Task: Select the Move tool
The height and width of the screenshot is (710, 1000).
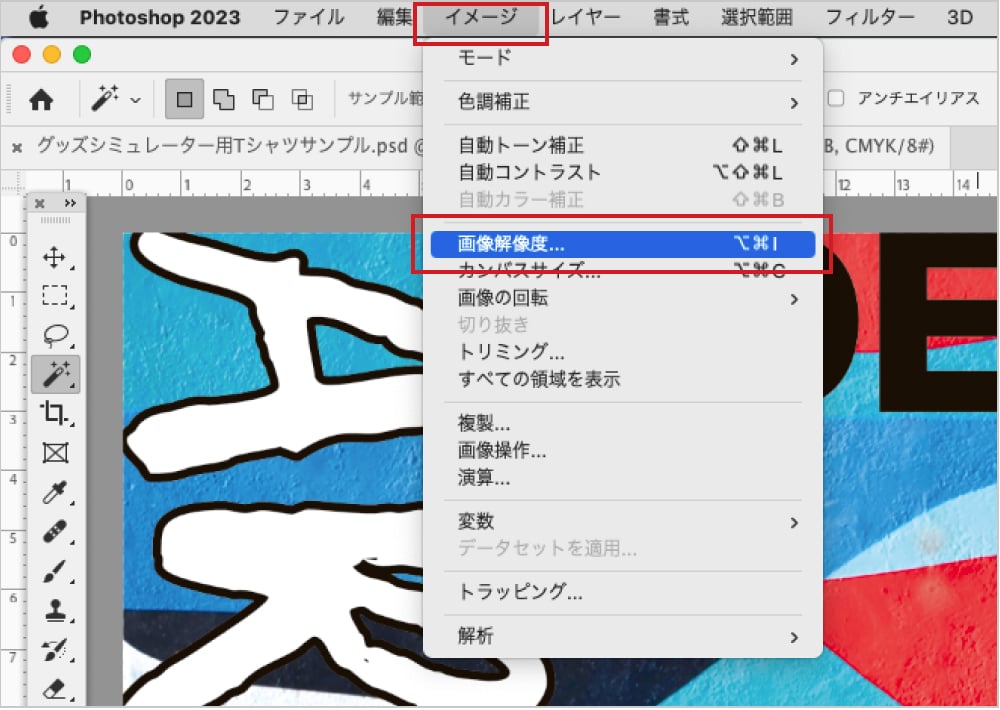Action: (x=55, y=257)
